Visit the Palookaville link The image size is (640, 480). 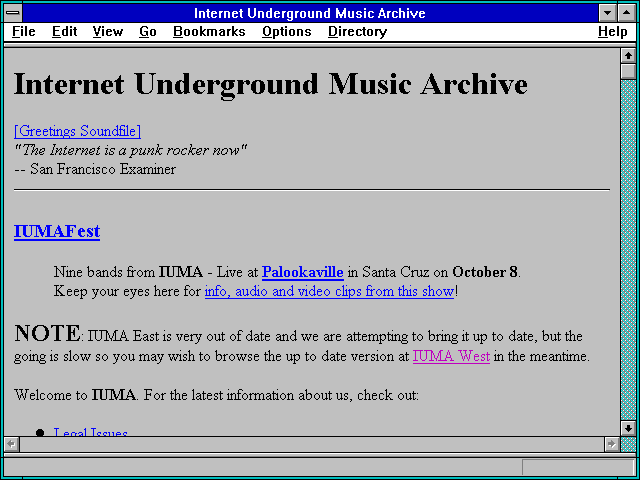(302, 272)
